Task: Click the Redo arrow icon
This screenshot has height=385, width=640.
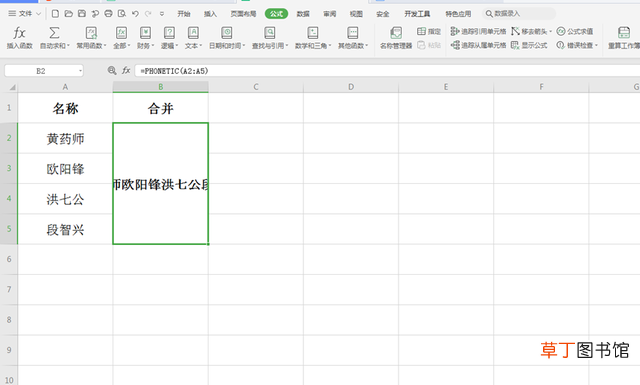Action: [148, 14]
